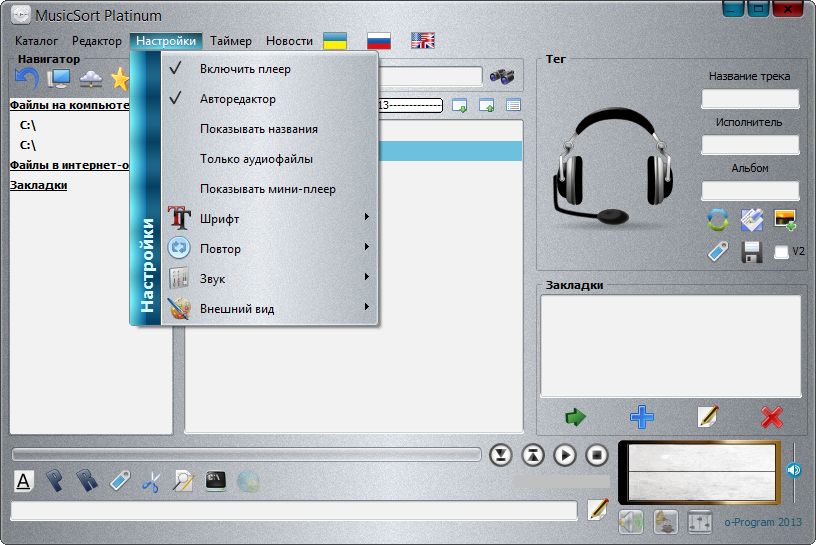This screenshot has width=816, height=545.
Task: Add a bookmark with the blue plus
Action: (x=641, y=416)
